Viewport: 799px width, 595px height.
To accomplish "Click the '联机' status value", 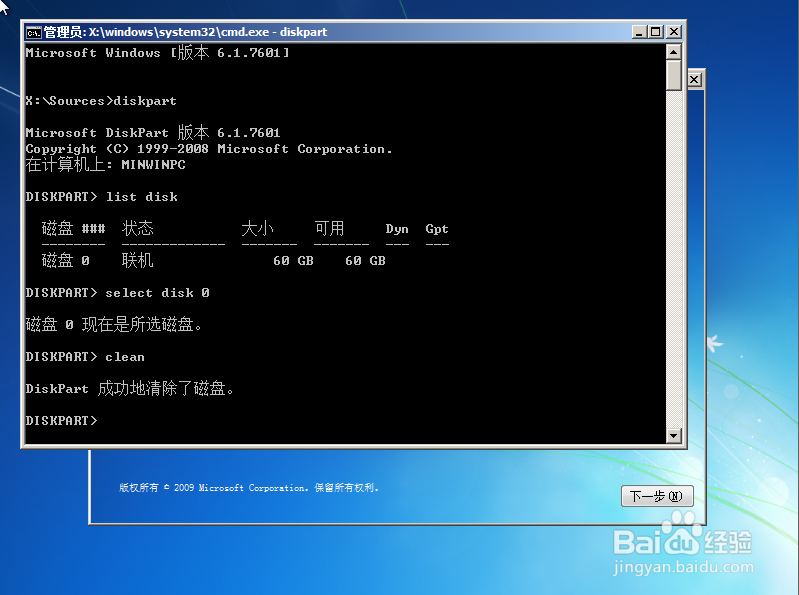I will pos(138,261).
